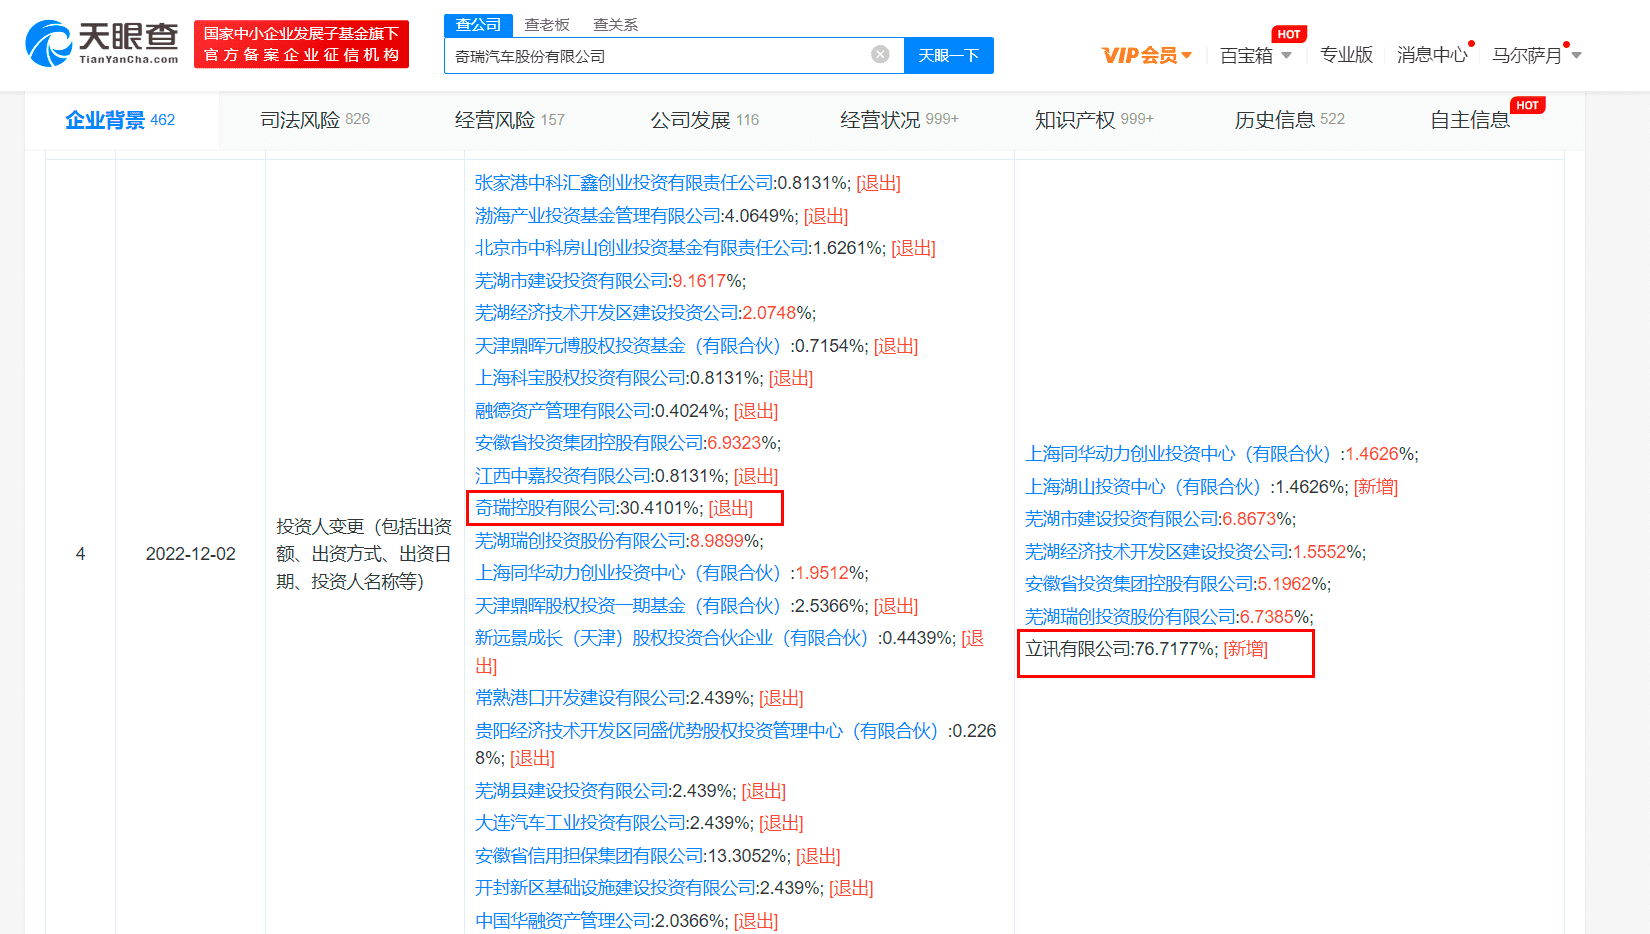Image resolution: width=1650 pixels, height=934 pixels.
Task: Open the 司法风险 tab
Action: [315, 120]
